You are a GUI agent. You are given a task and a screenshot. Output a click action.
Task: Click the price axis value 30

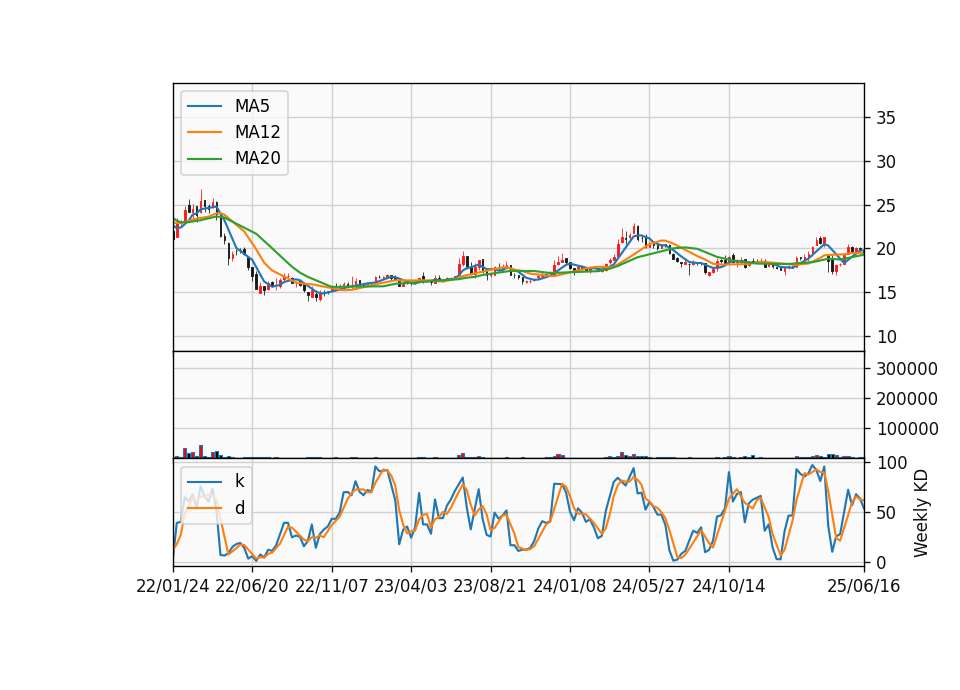(885, 162)
